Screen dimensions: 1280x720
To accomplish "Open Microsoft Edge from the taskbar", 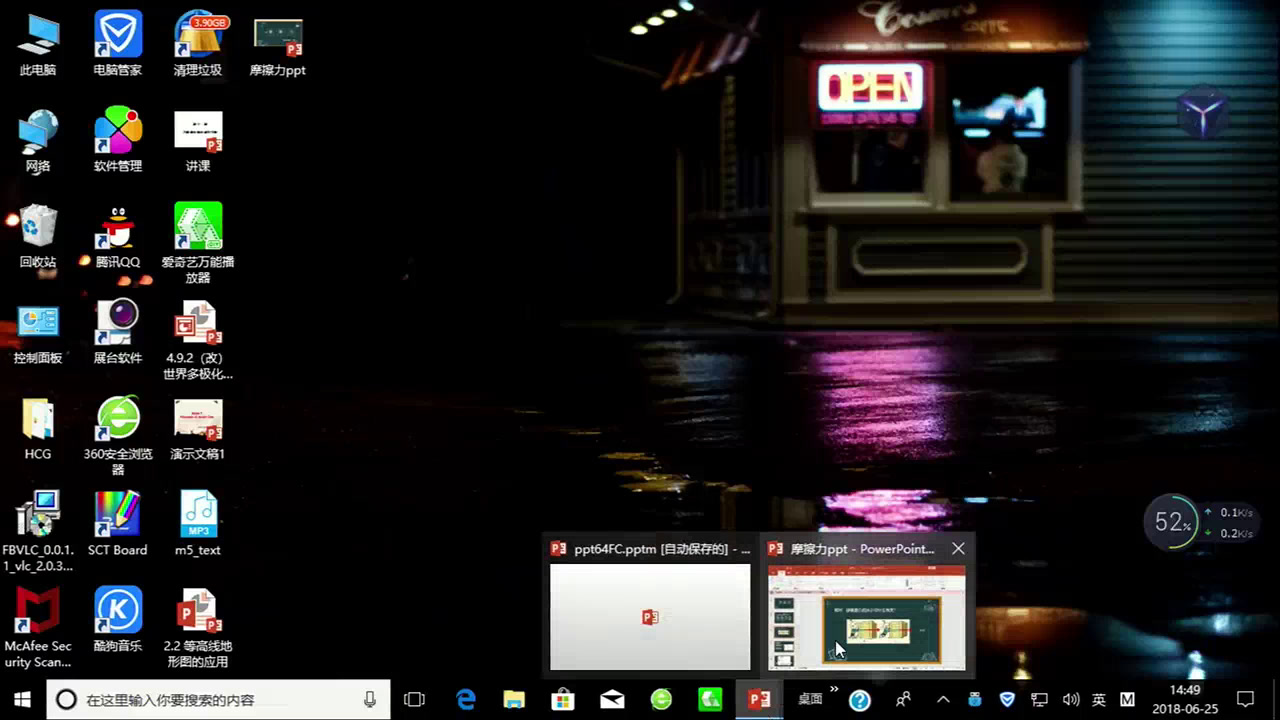I will click(466, 699).
